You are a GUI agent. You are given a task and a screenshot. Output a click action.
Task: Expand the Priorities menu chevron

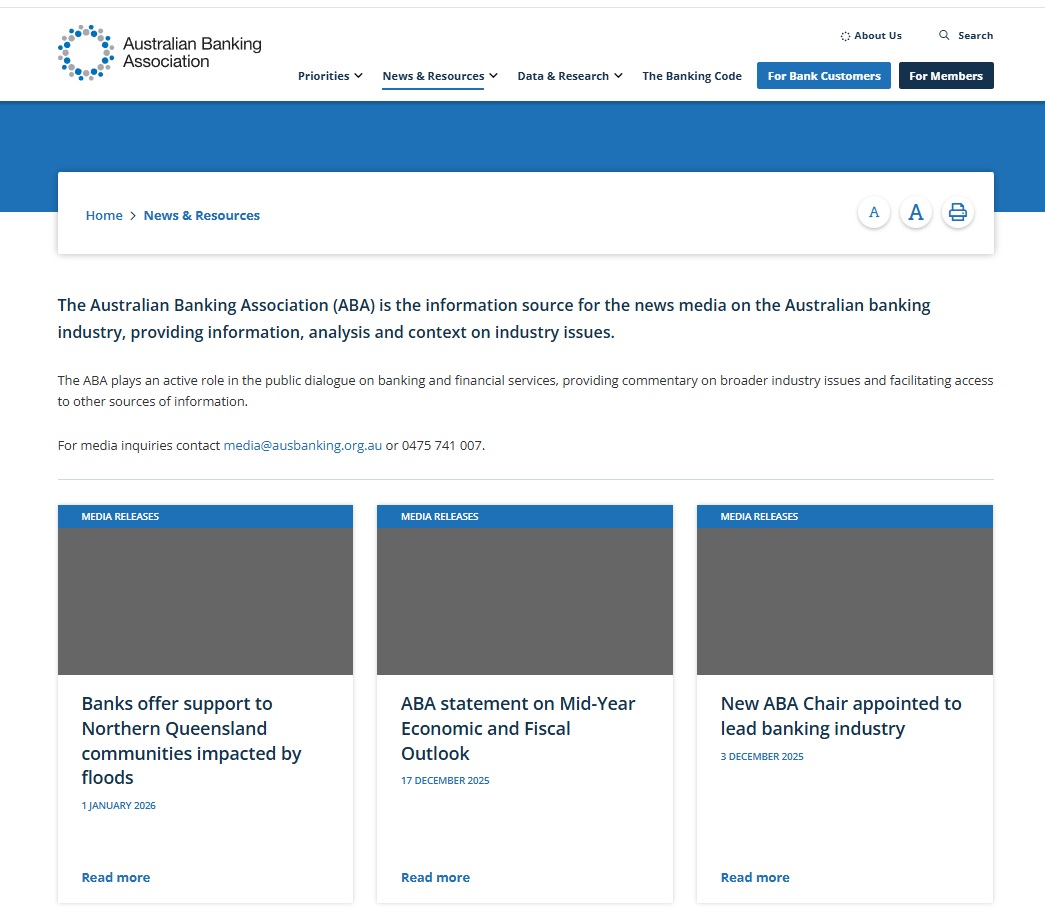[x=359, y=76]
